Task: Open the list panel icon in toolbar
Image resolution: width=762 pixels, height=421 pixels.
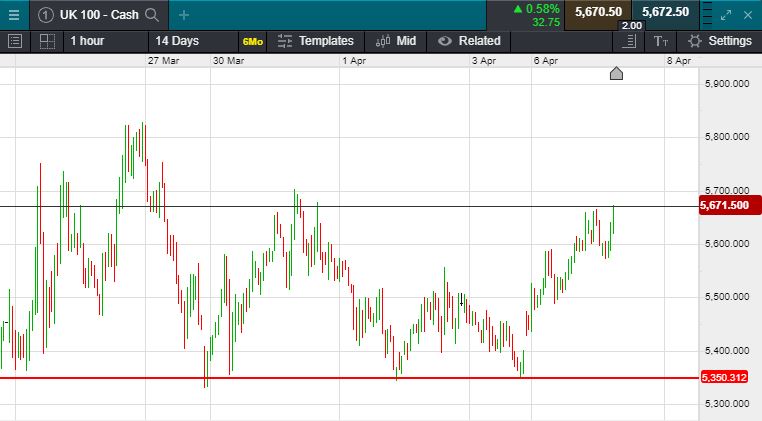Action: pyautogui.click(x=14, y=41)
